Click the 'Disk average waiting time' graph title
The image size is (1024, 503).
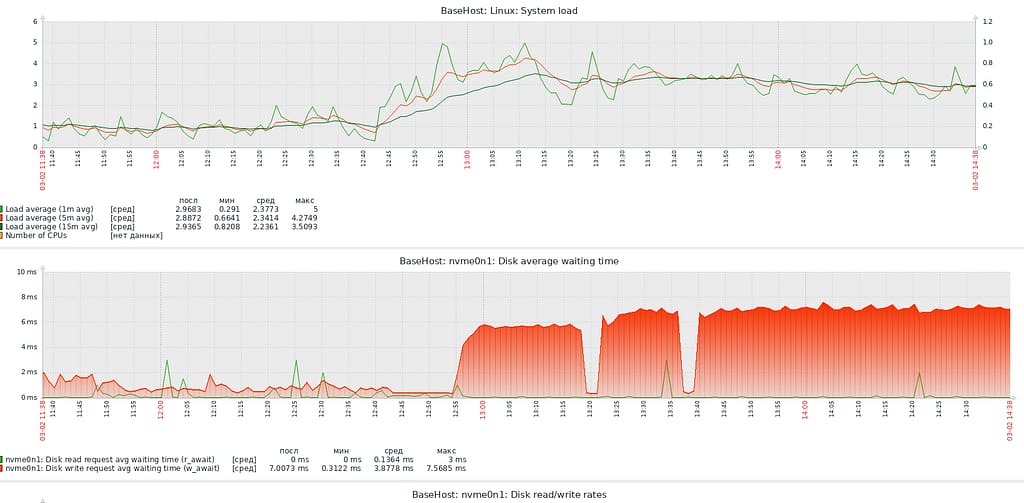[509, 260]
